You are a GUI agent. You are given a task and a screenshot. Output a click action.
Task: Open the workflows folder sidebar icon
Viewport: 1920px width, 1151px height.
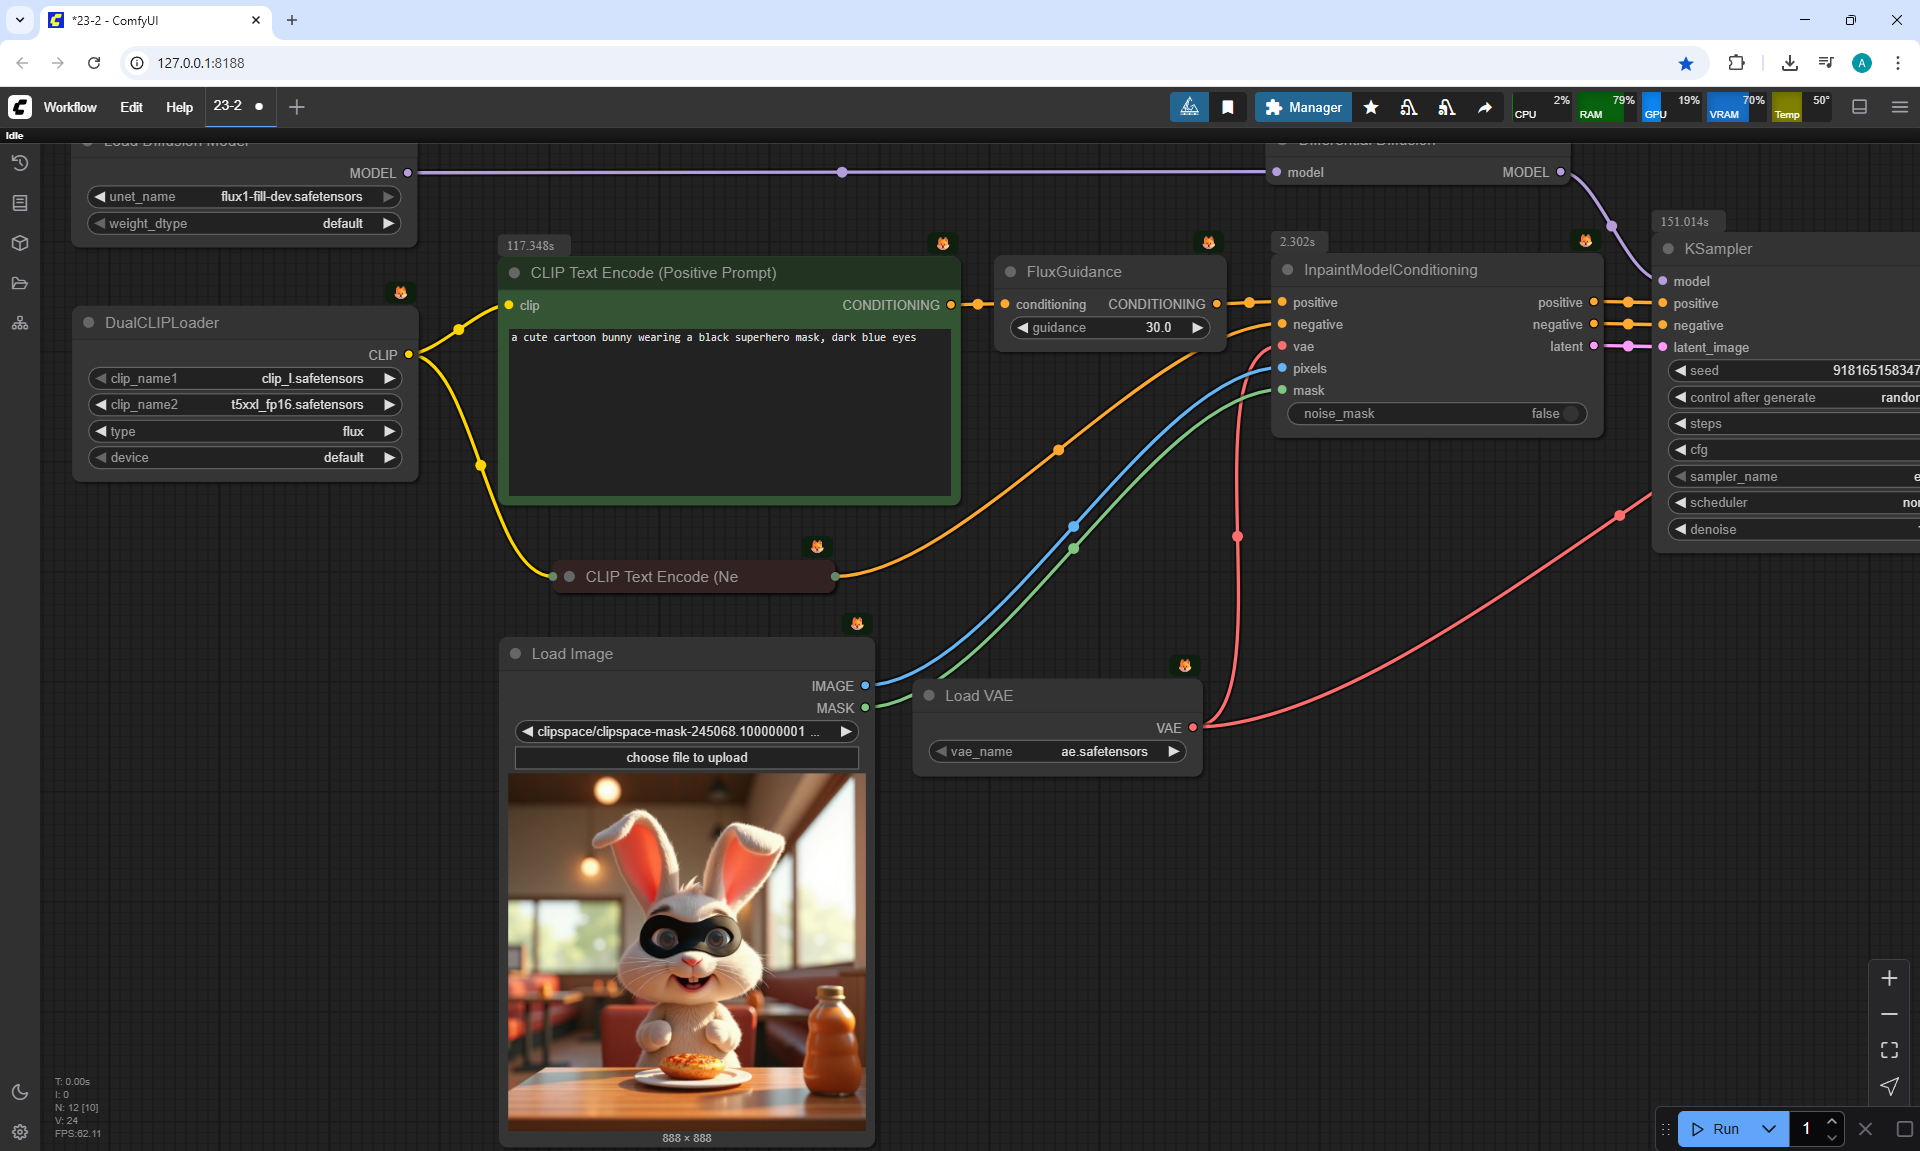click(x=20, y=283)
